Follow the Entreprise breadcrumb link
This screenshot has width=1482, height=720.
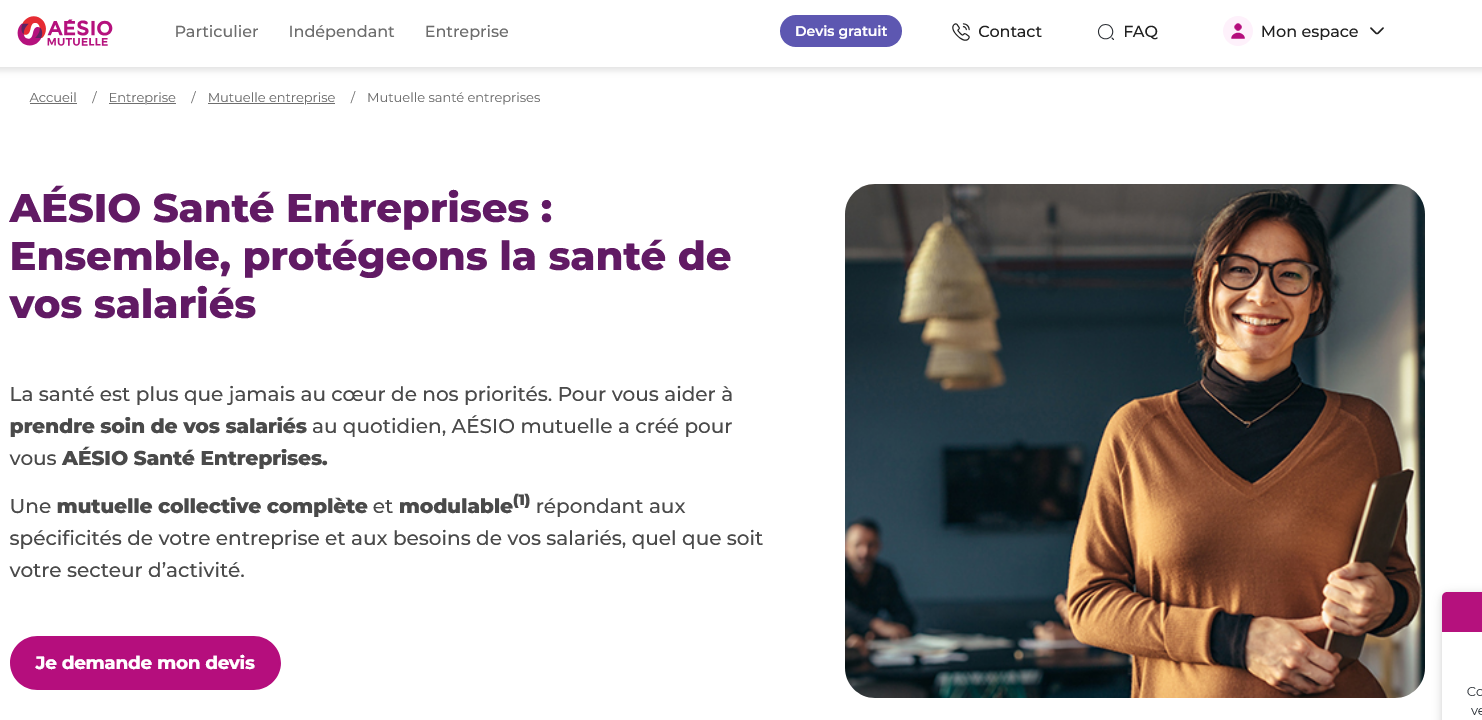pos(142,97)
